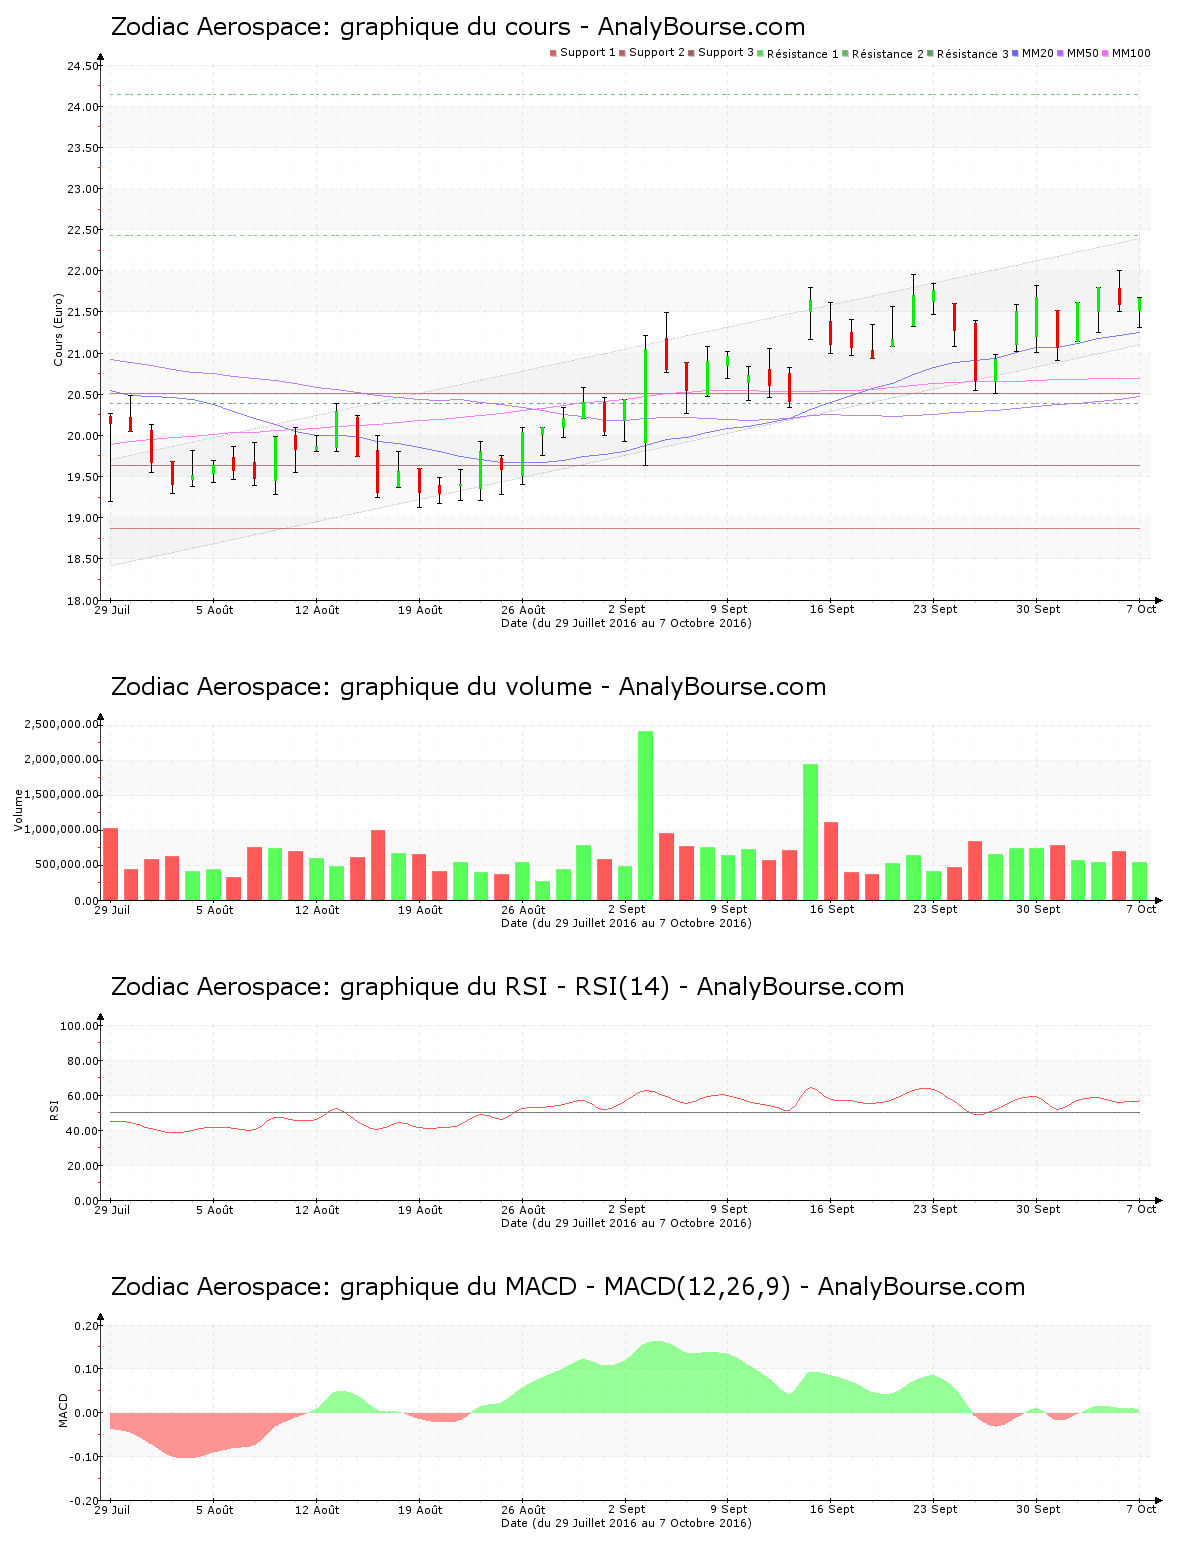Click the 'graphique du MACD - MACD(12,26,9)' title
Image resolution: width=1200 pixels, height=1550 pixels.
[568, 1287]
